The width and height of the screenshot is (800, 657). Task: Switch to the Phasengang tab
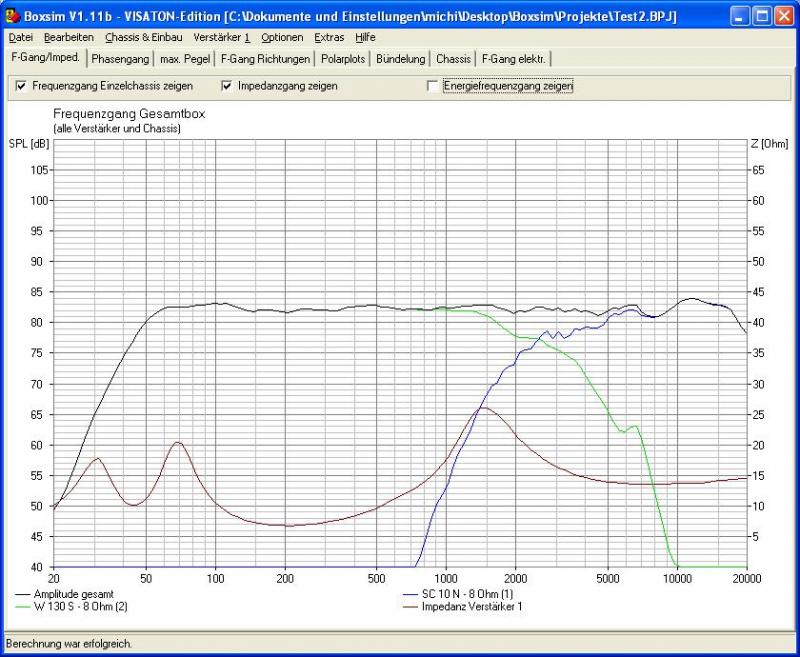(x=120, y=58)
